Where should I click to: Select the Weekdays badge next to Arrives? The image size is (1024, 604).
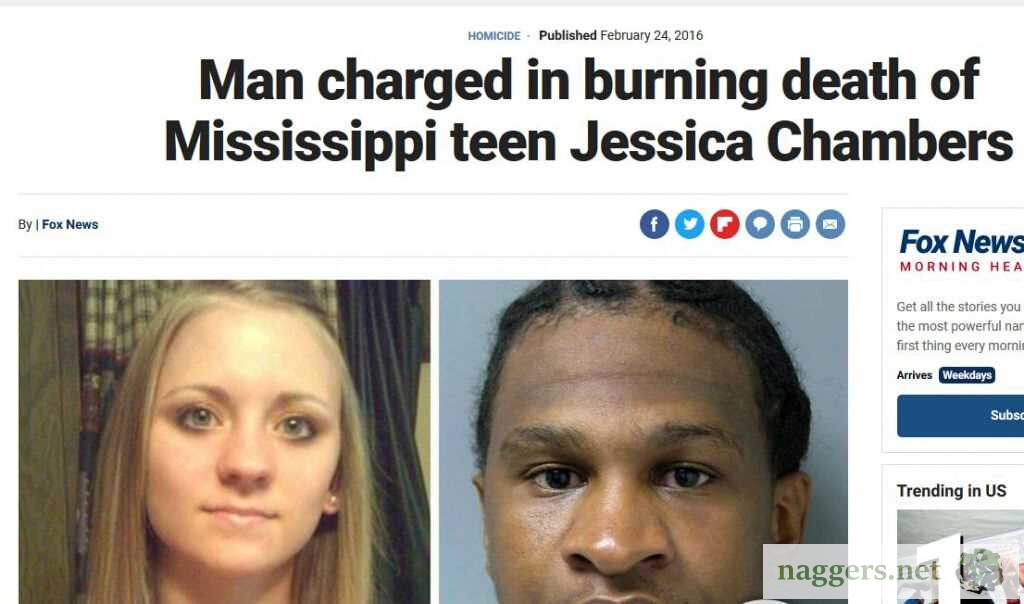pyautogui.click(x=967, y=375)
